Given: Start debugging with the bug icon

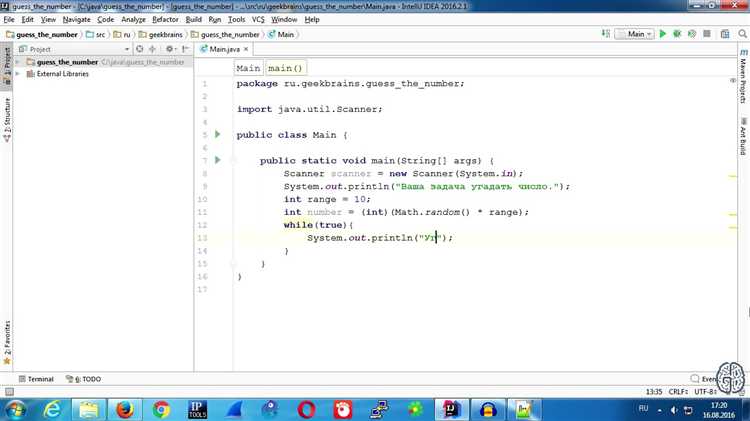Looking at the screenshot, I should pyautogui.click(x=677, y=34).
